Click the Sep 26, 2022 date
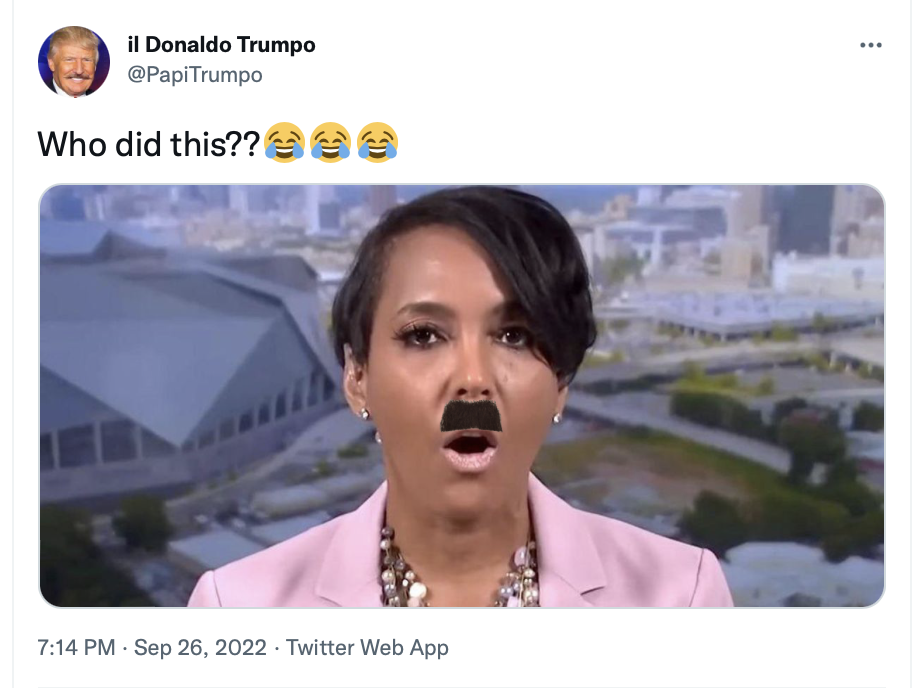The width and height of the screenshot is (918, 688). click(200, 648)
